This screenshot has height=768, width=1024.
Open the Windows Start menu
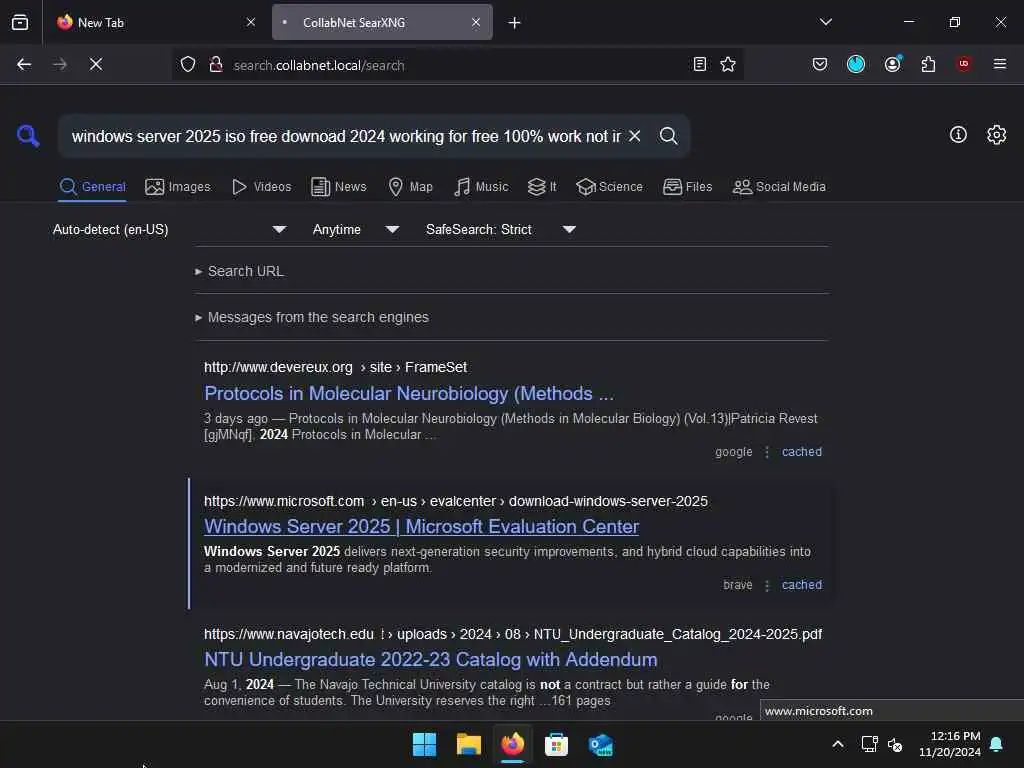pos(424,744)
